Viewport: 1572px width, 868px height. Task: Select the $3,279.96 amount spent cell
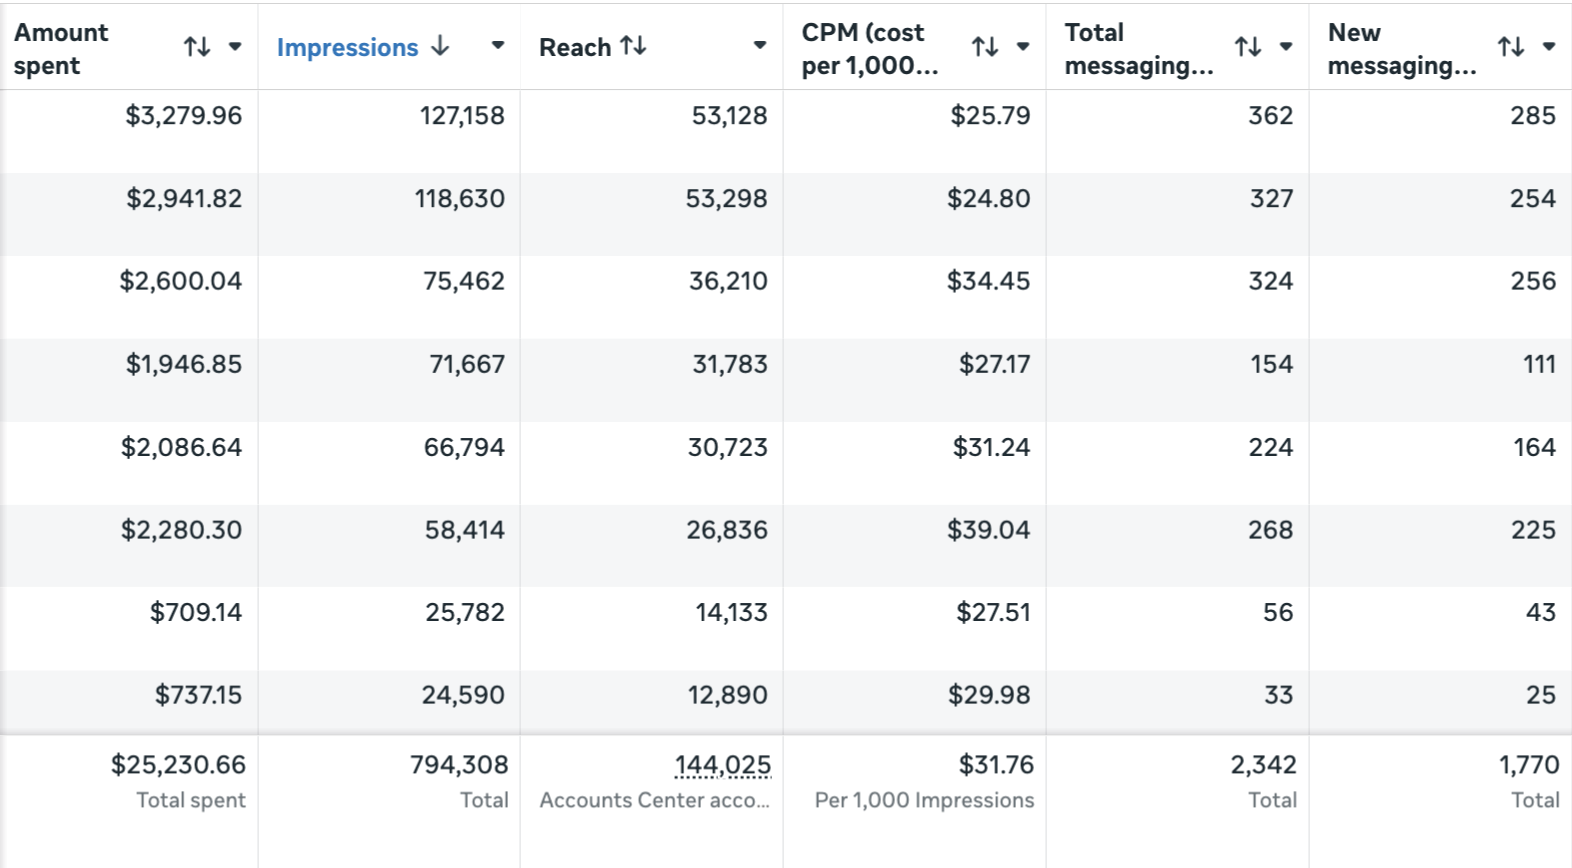tap(184, 115)
